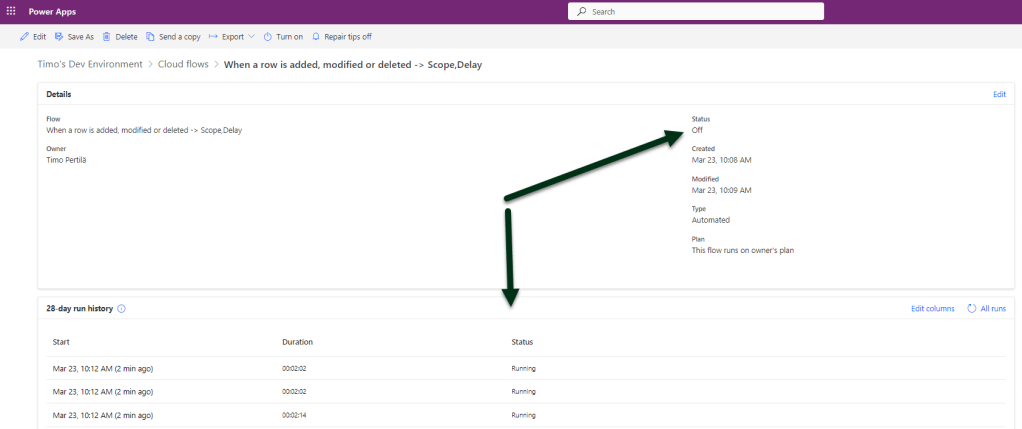Screen dimensions: 1022x429
Task: Click the Edit pencil icon in toolbar
Action: [x=24, y=37]
